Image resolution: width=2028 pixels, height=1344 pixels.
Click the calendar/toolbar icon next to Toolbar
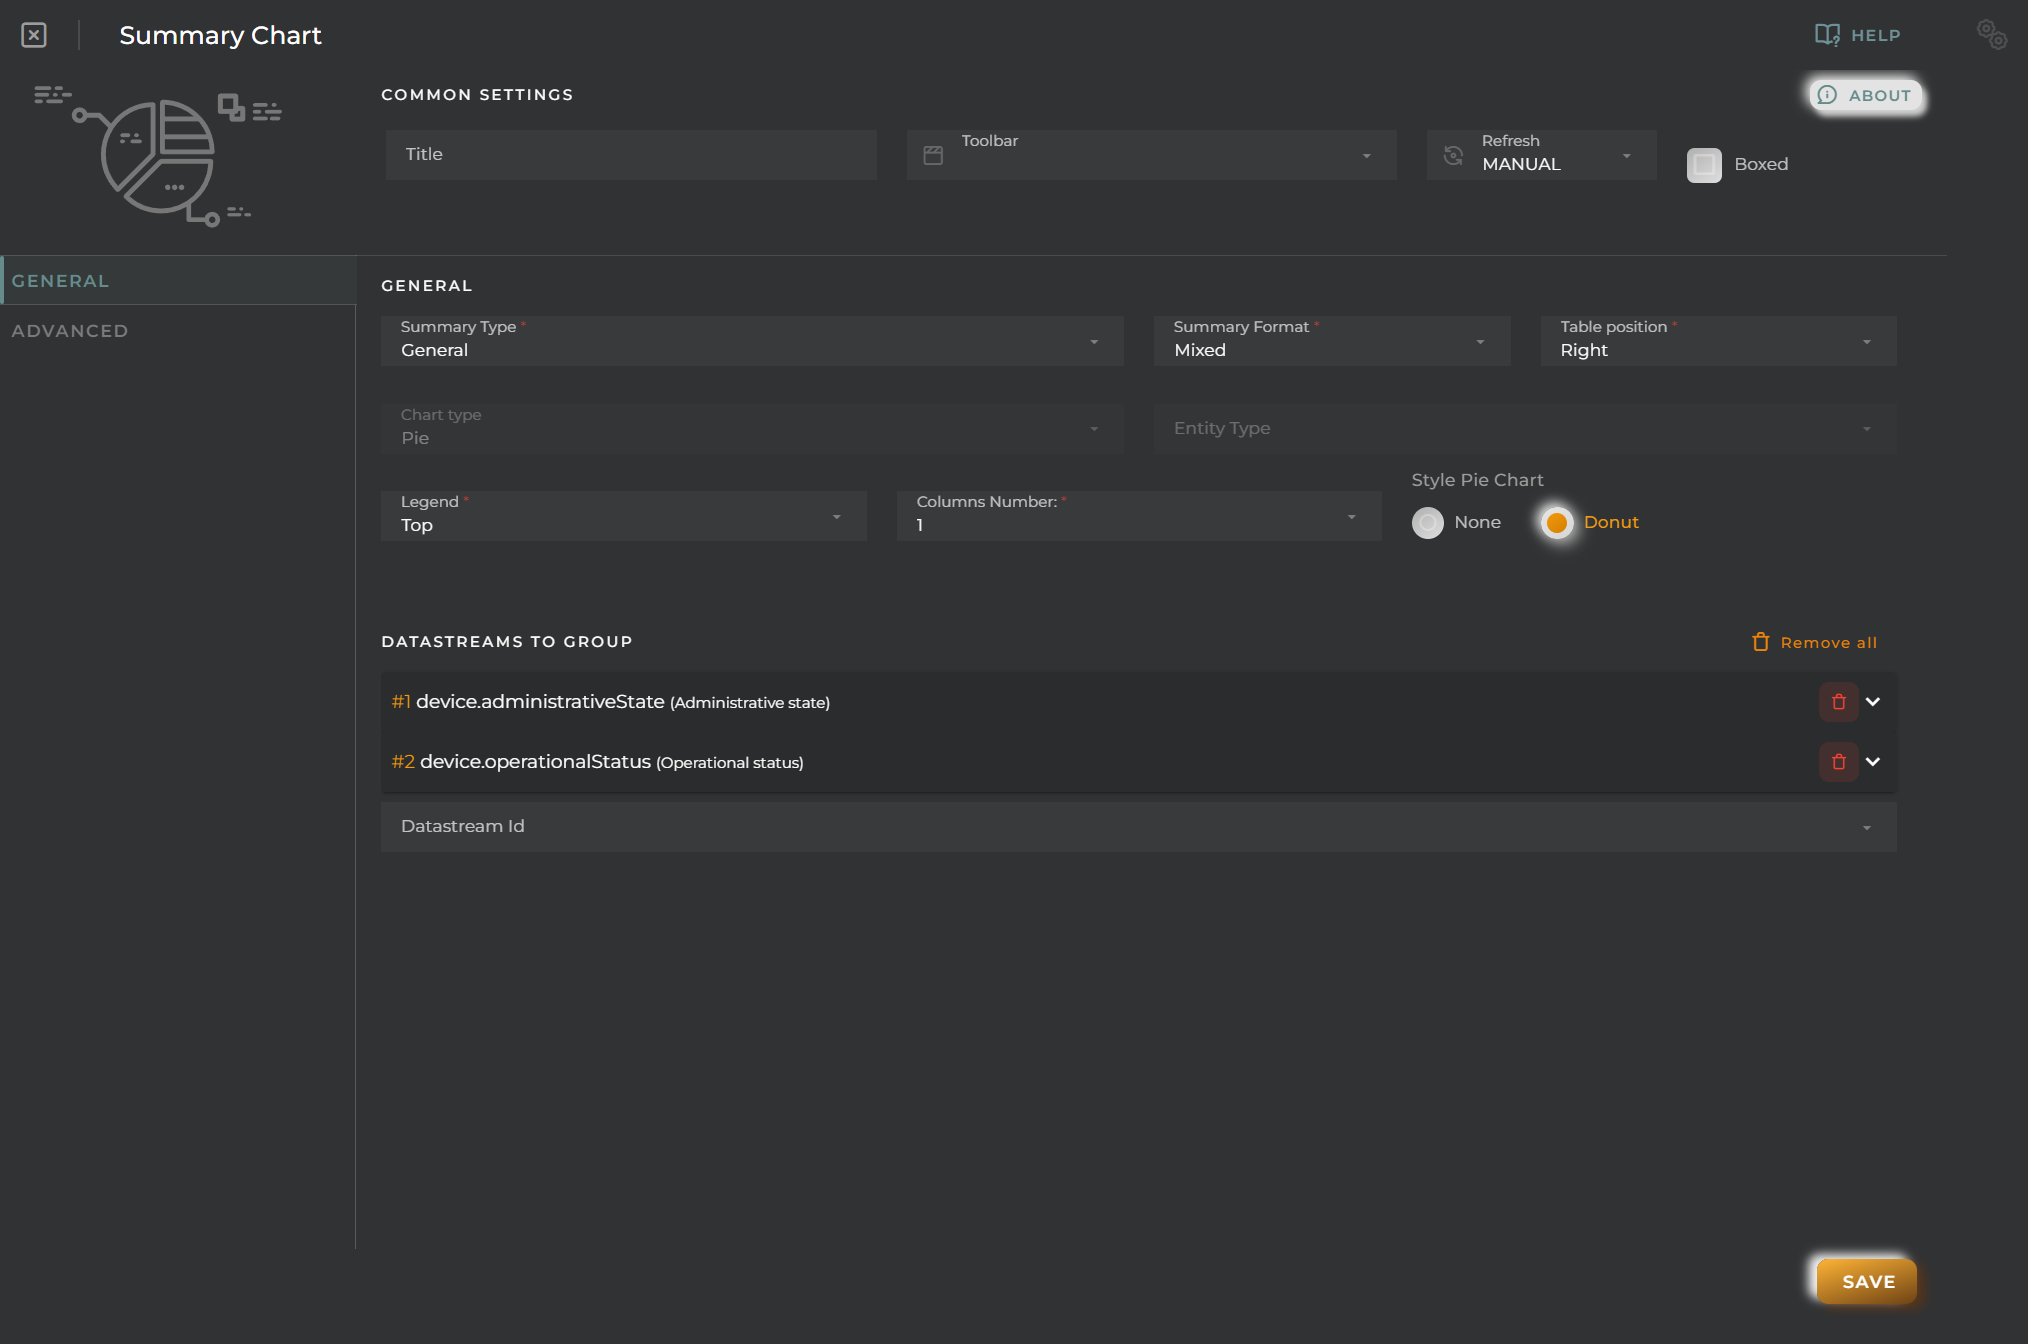930,153
